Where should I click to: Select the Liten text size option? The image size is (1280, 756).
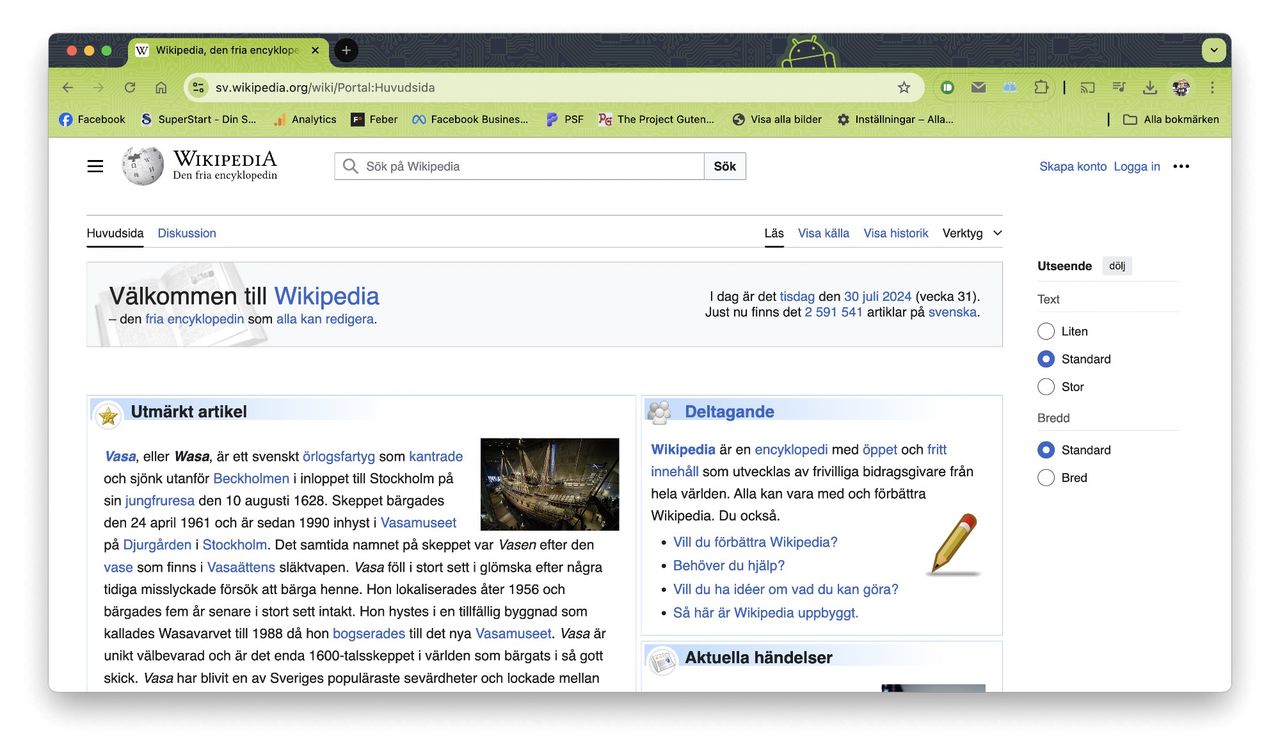1046,331
